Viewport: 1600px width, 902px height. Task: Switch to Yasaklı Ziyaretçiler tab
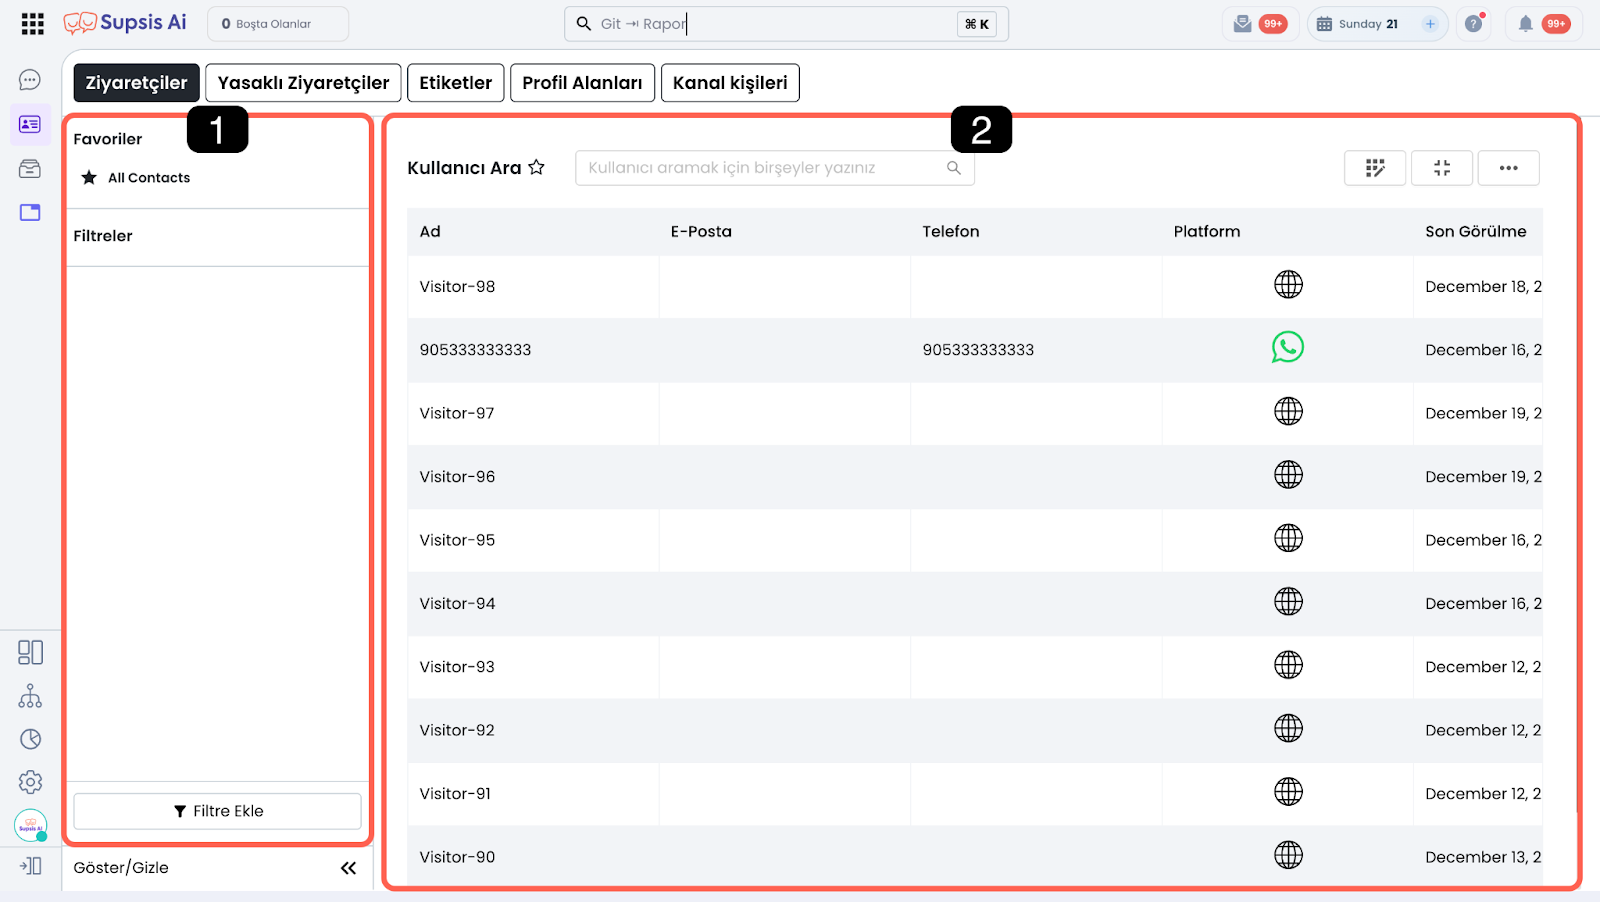303,83
